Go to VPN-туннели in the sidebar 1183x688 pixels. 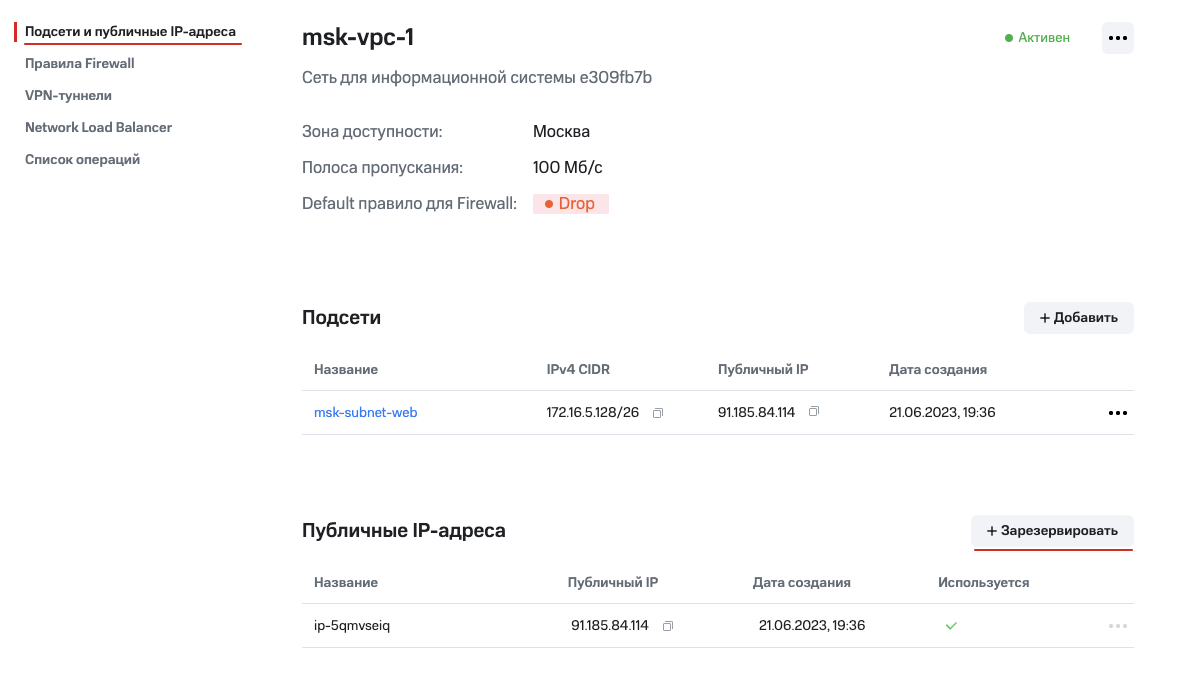pos(68,96)
